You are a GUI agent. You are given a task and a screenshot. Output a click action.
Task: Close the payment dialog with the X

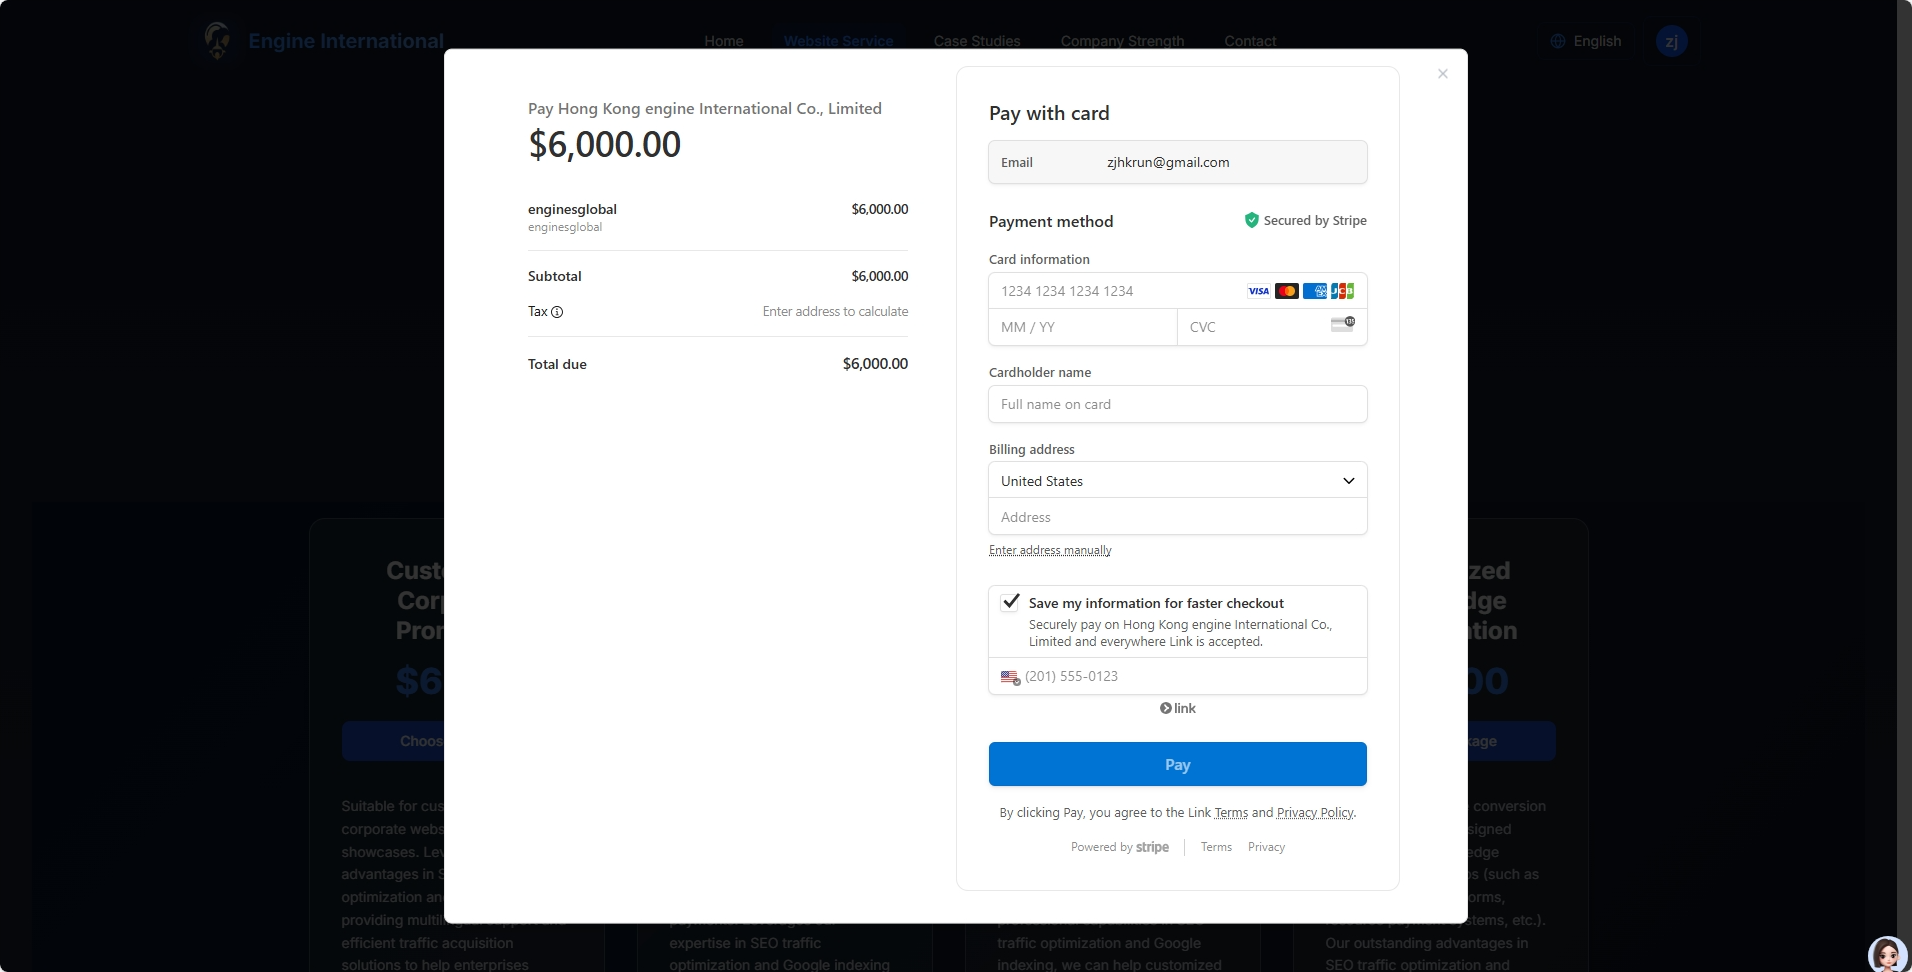coord(1442,74)
